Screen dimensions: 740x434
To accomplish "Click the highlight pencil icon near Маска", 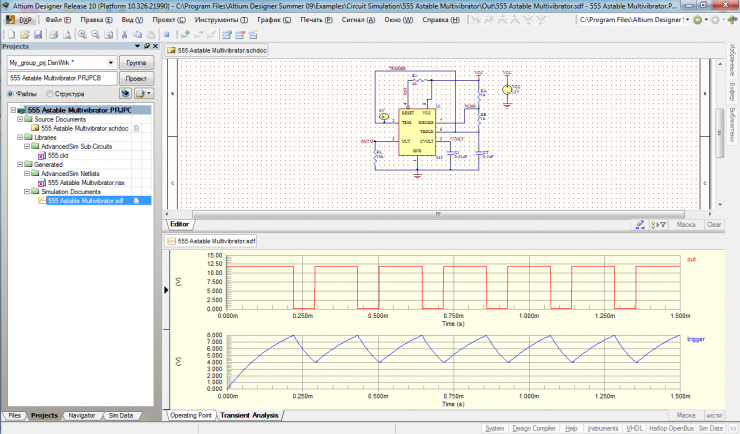I will (640, 225).
